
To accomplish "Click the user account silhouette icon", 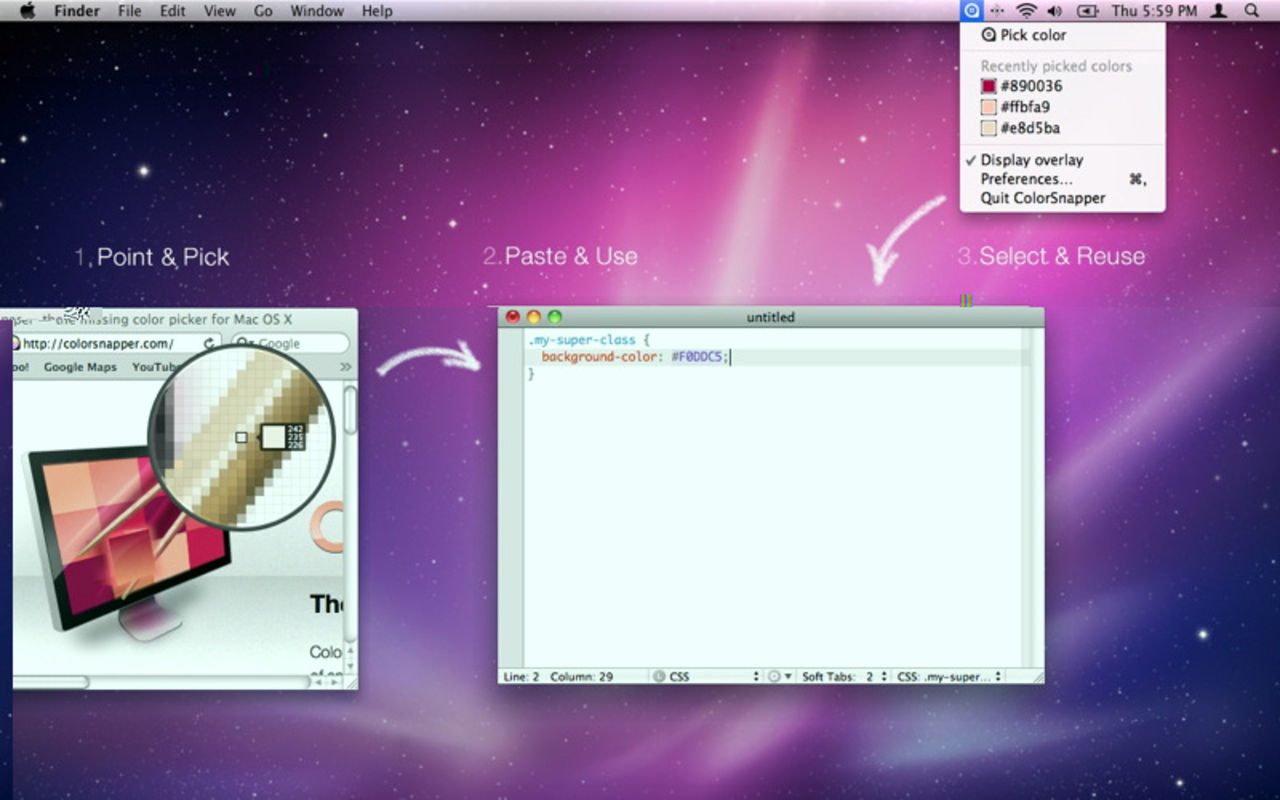I will [x=1218, y=11].
